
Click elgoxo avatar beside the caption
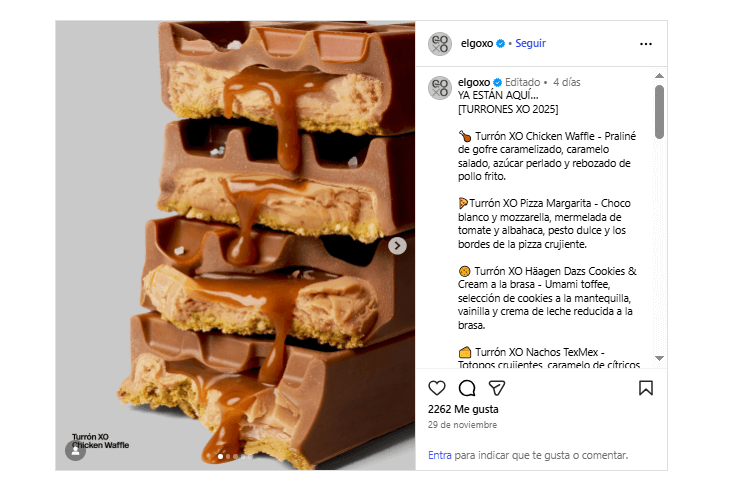pyautogui.click(x=440, y=88)
